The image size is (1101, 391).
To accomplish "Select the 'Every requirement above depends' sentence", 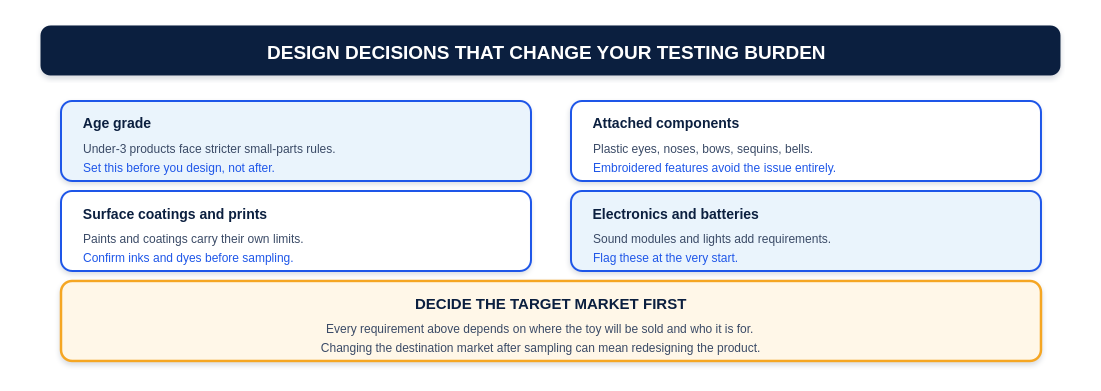I will coord(539,329).
